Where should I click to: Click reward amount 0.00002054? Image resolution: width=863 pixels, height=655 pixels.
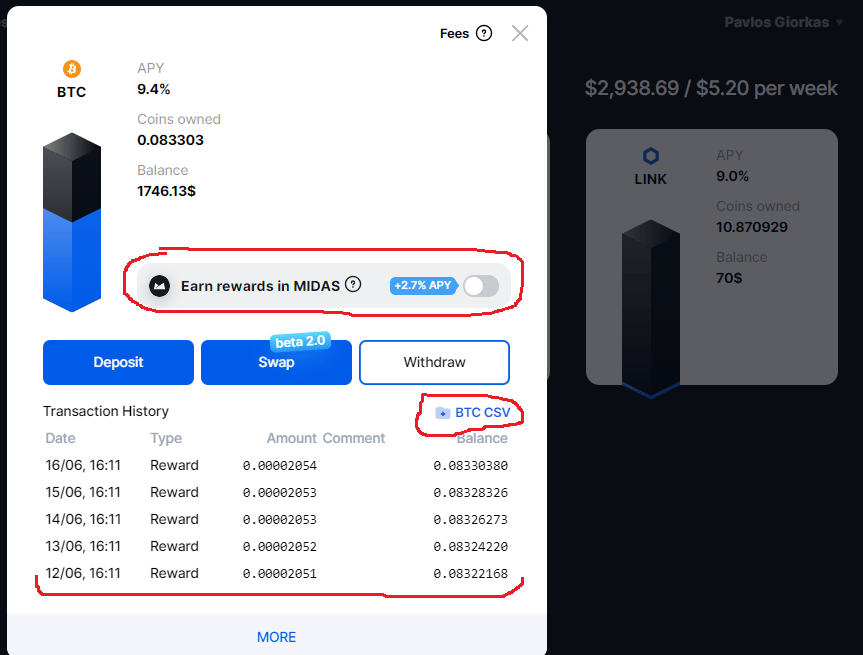pos(280,466)
